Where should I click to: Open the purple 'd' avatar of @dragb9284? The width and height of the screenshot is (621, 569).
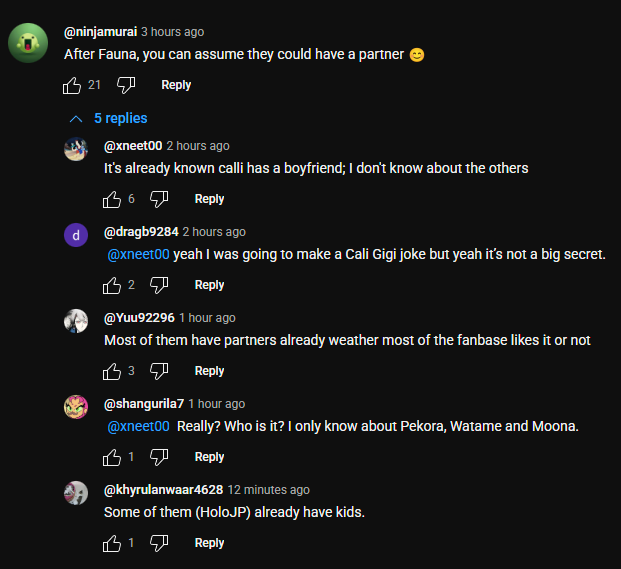coord(76,235)
